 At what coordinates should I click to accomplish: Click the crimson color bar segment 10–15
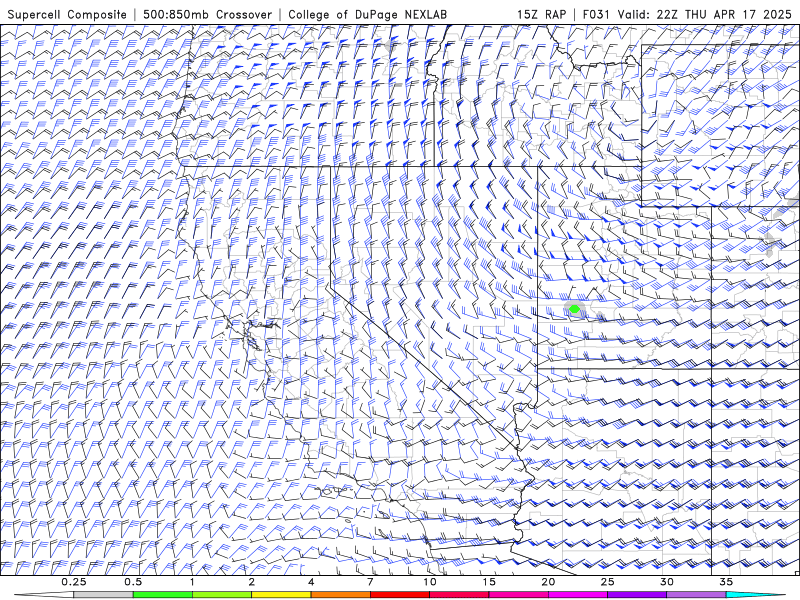459,595
